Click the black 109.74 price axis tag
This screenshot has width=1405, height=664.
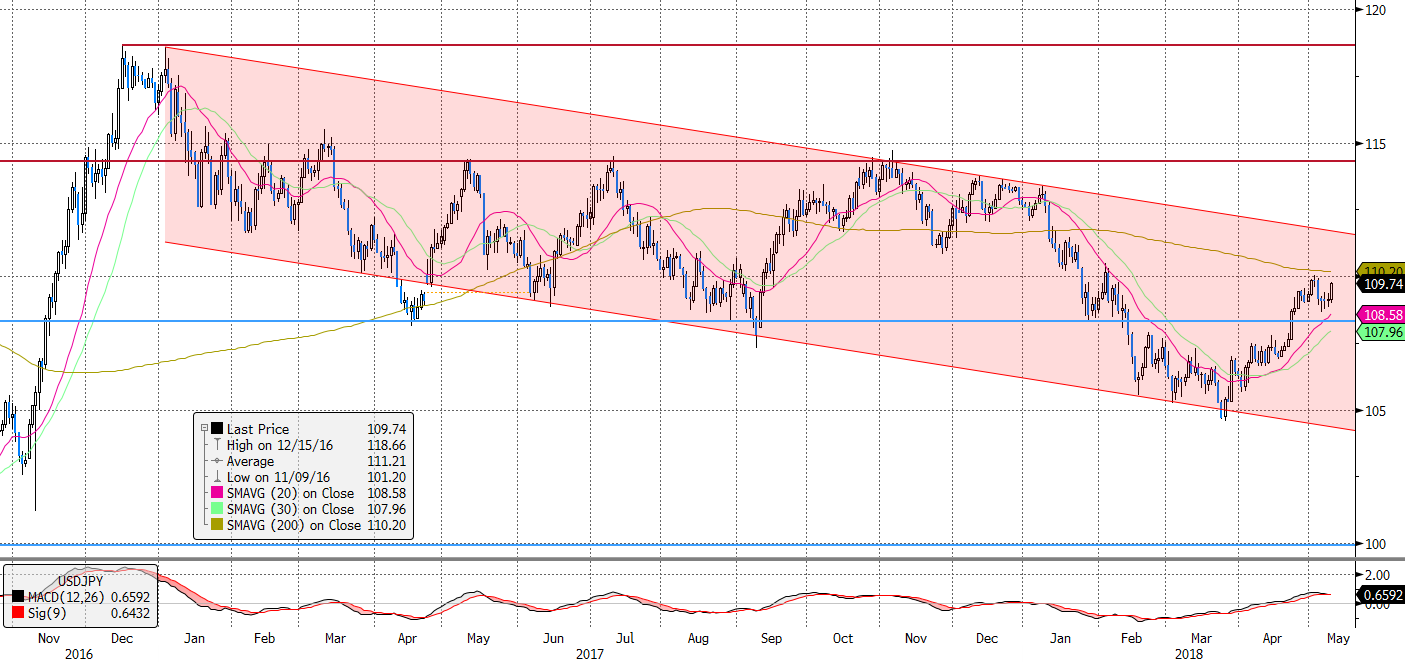click(1380, 285)
